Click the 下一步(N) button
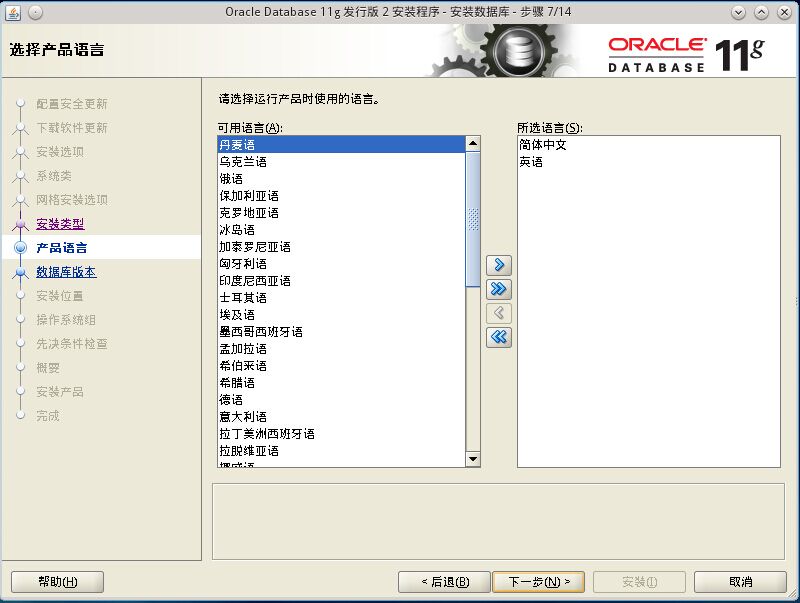Screen dimensions: 800x603 tap(538, 582)
